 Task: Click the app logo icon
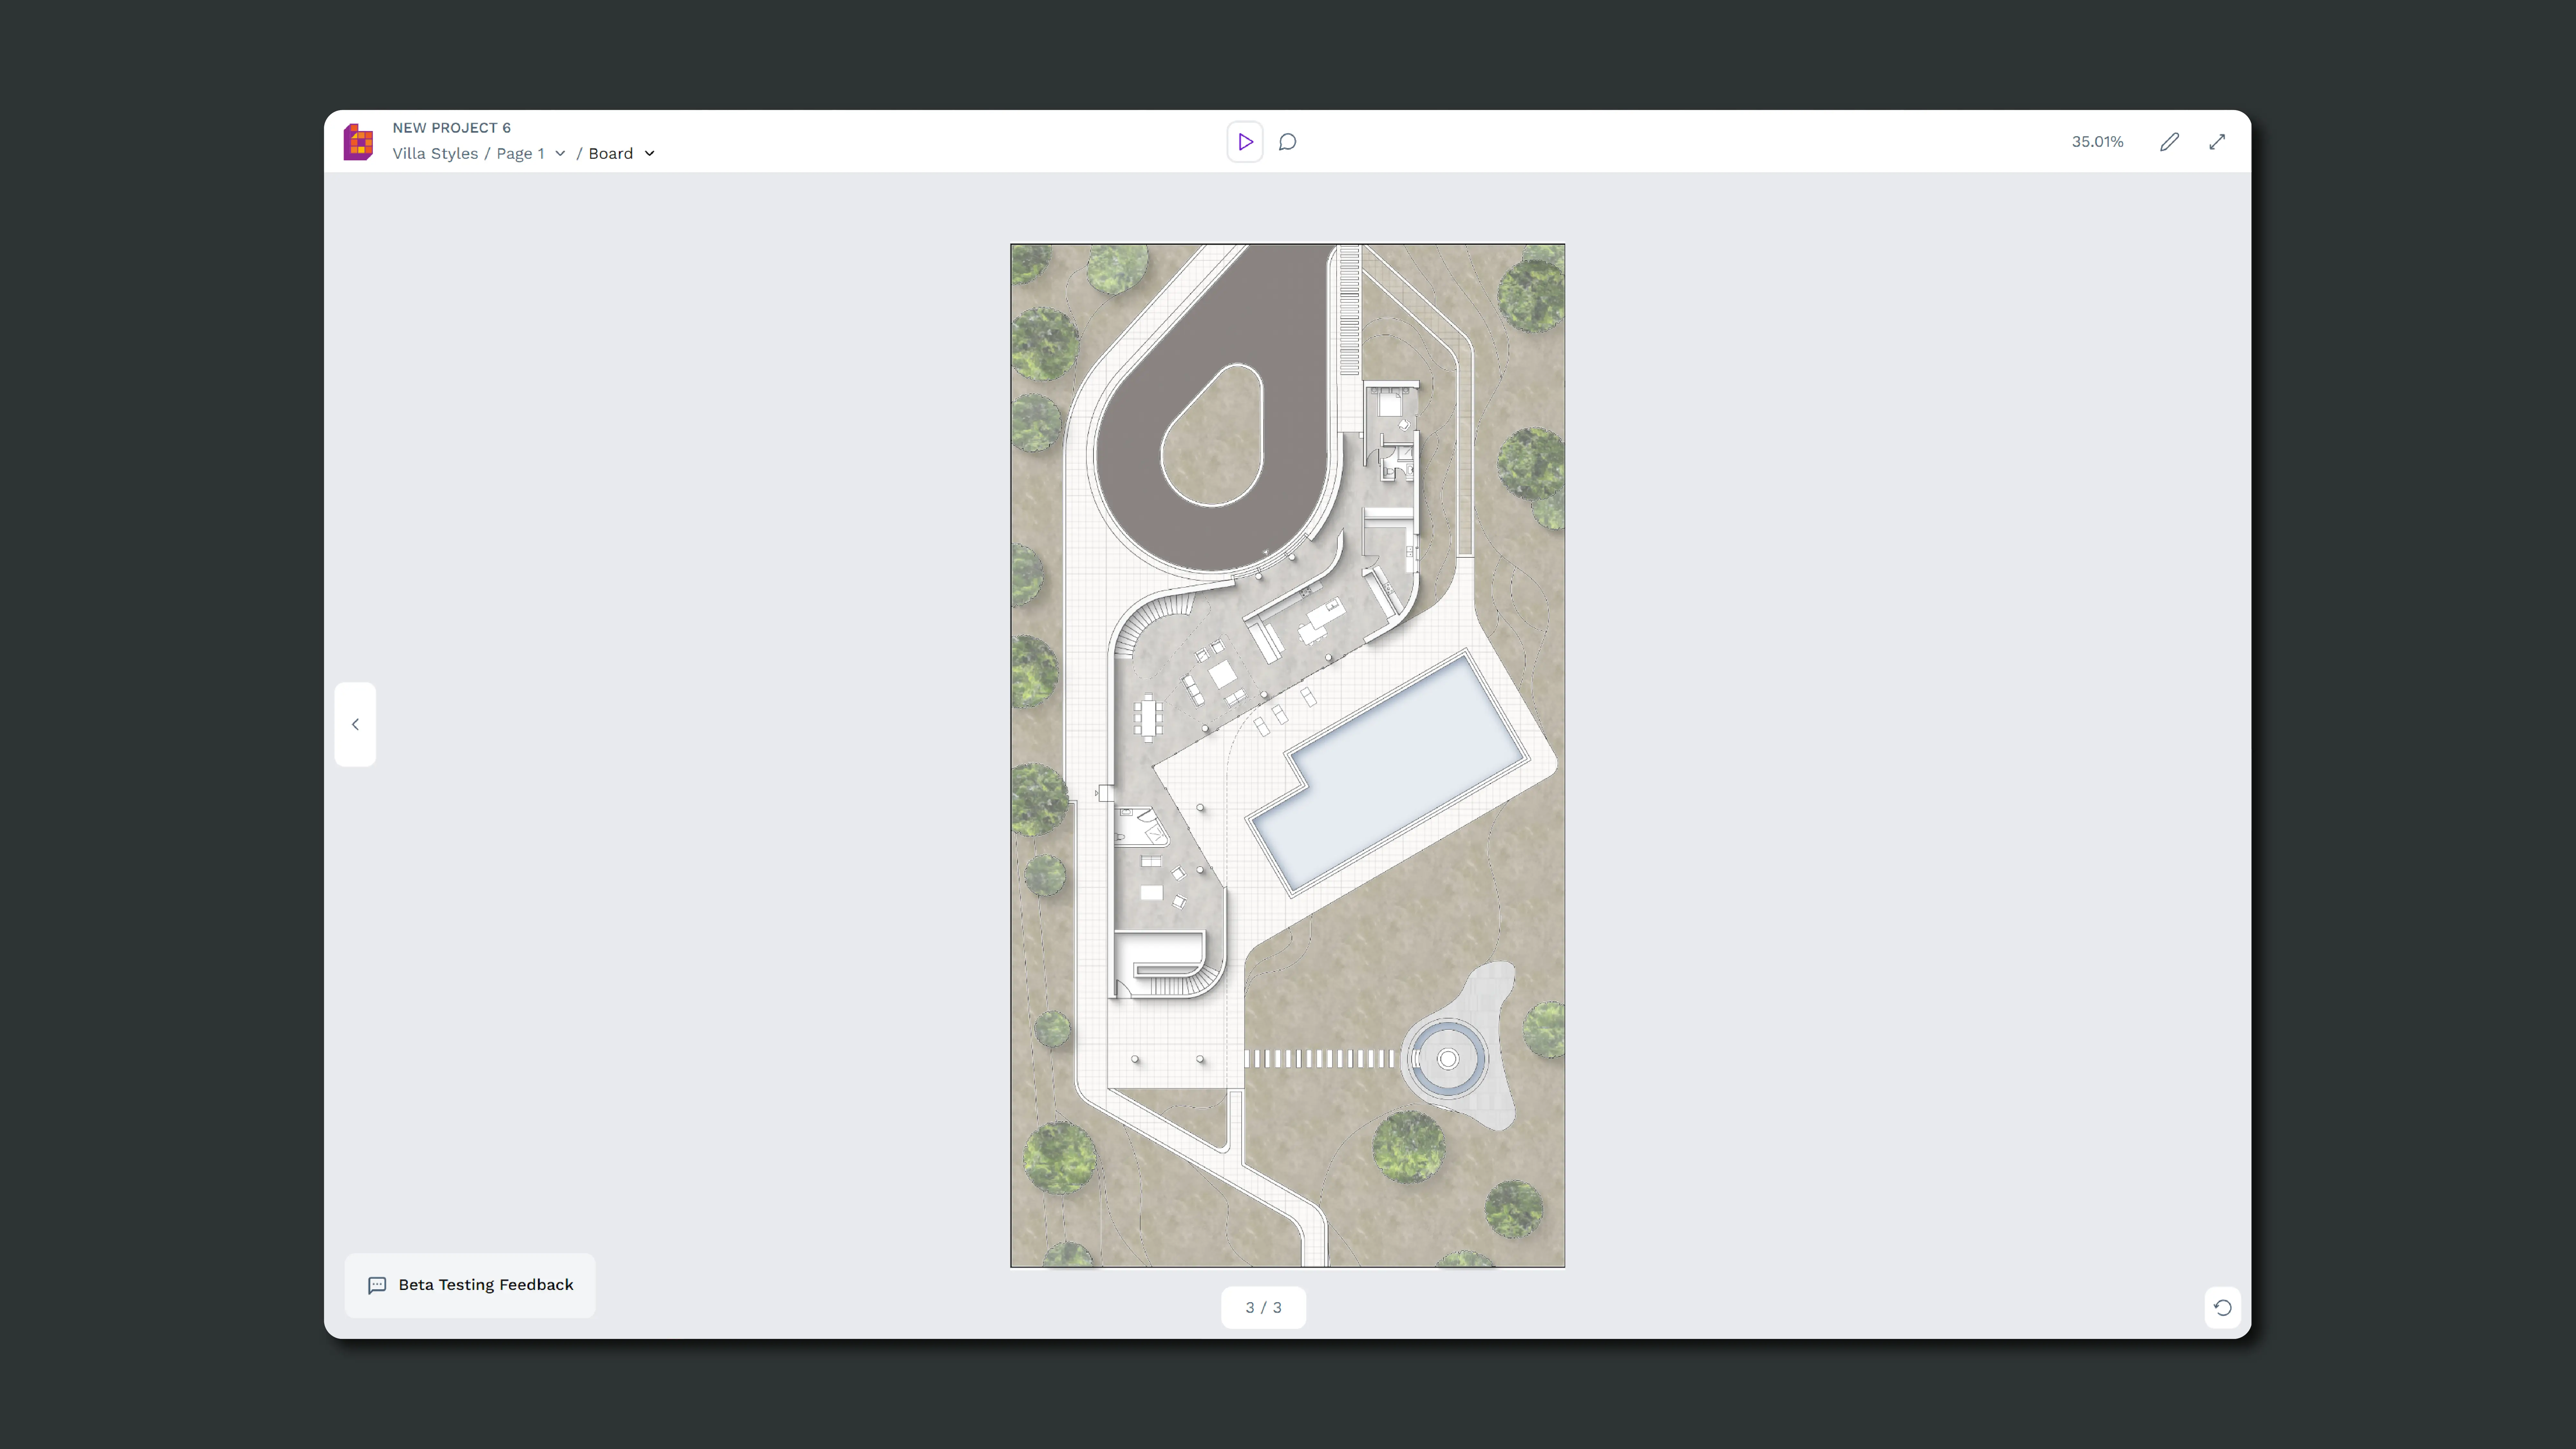[358, 142]
